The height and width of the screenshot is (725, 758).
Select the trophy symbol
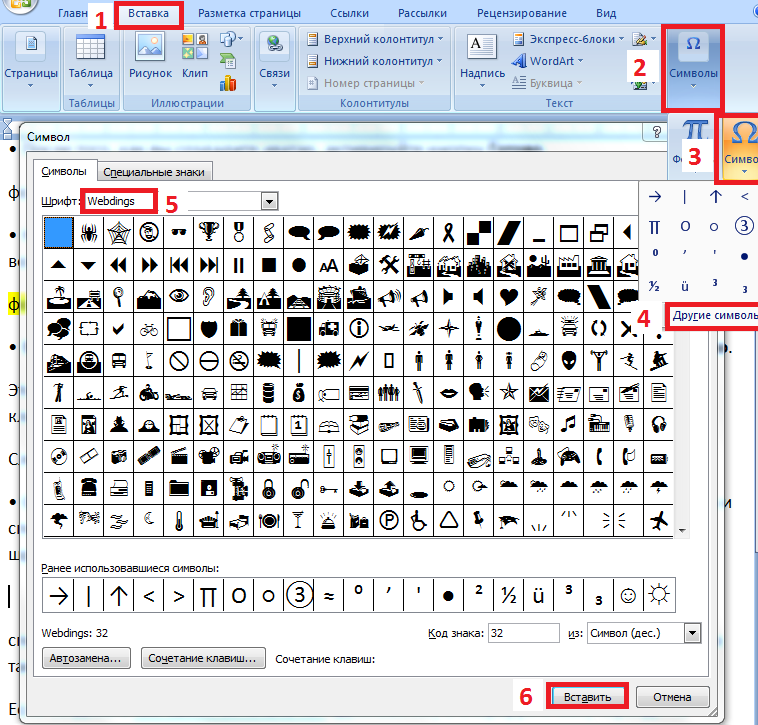[209, 233]
